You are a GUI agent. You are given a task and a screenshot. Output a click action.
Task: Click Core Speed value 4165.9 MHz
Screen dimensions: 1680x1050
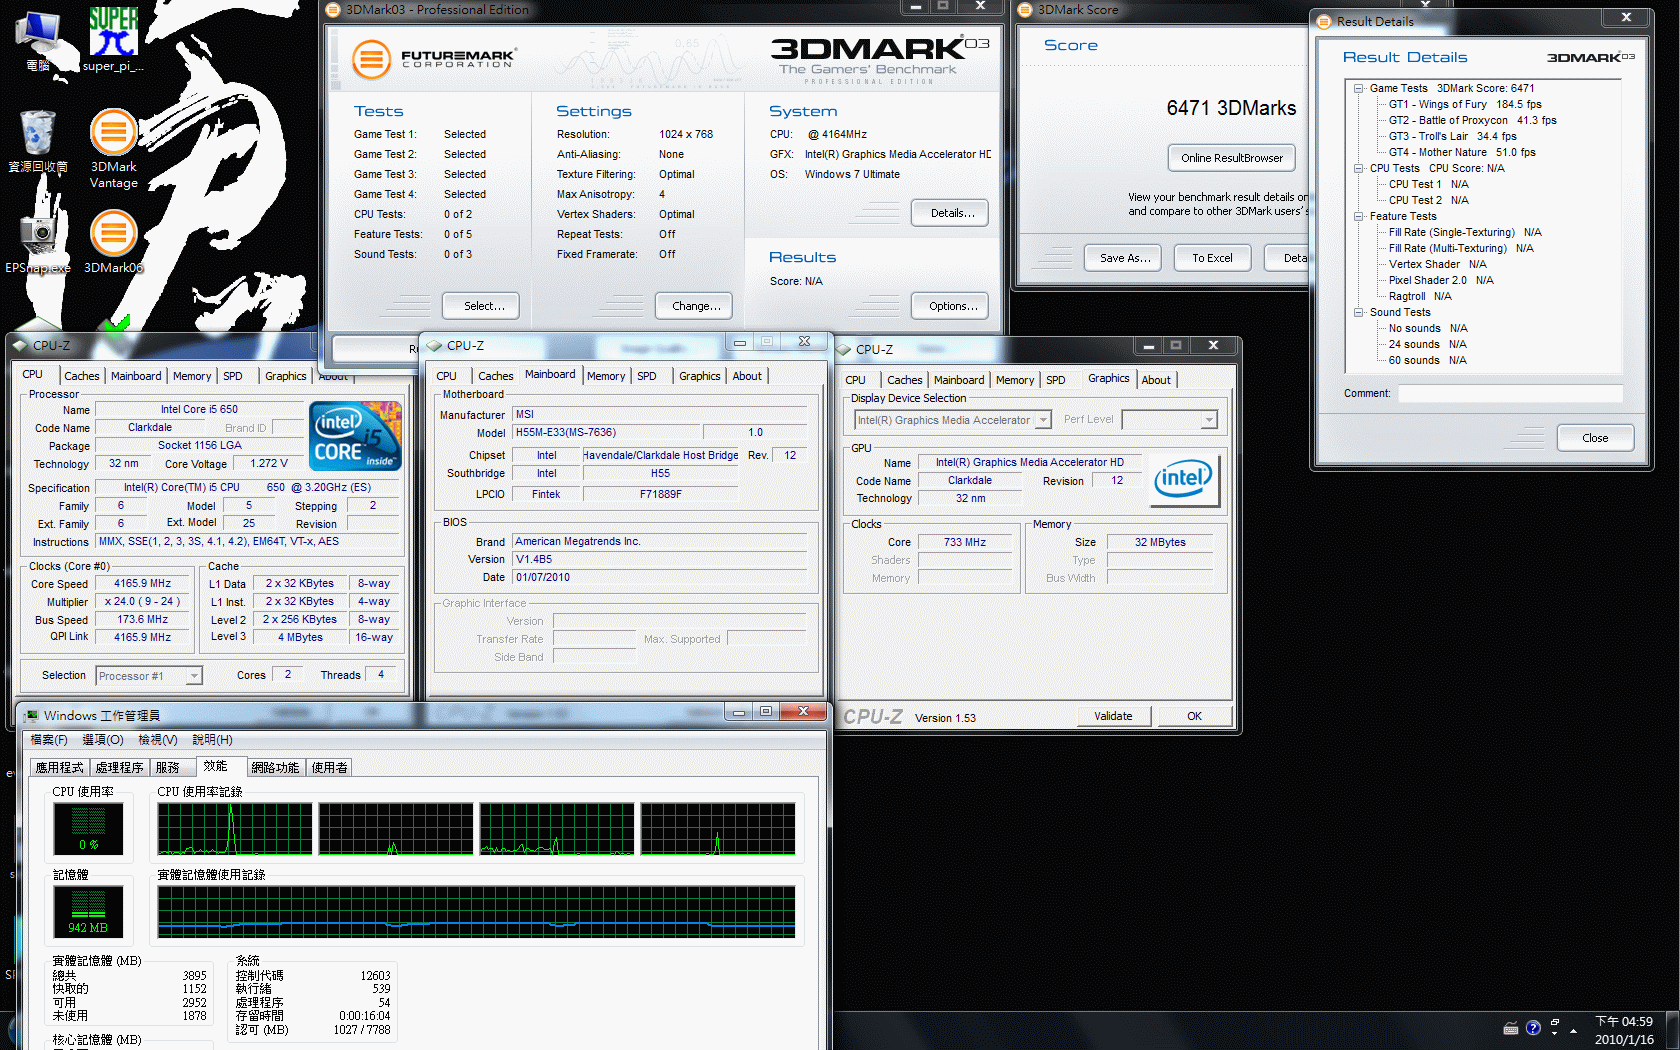pyautogui.click(x=143, y=584)
